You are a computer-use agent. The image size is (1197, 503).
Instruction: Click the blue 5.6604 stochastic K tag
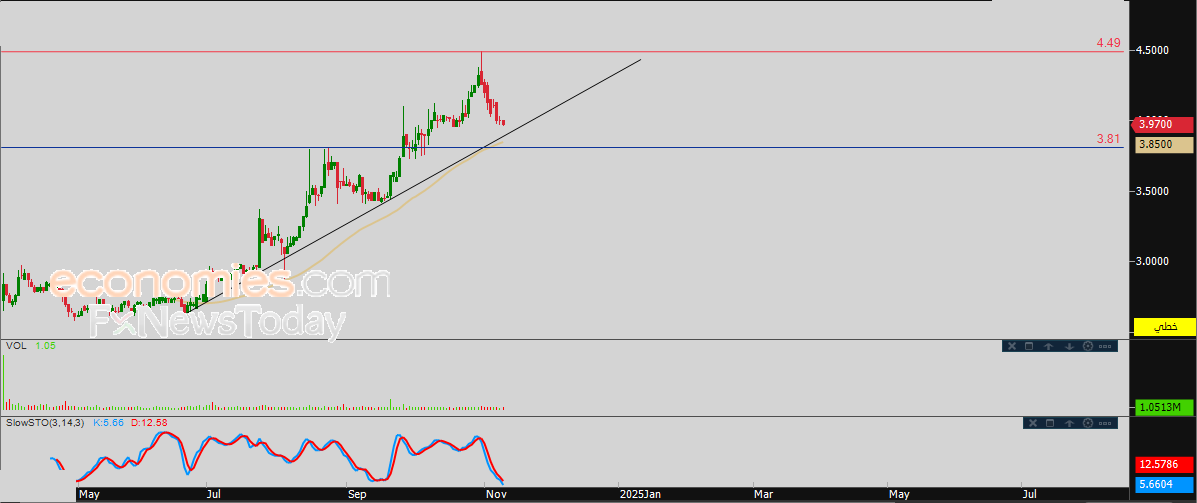1164,484
